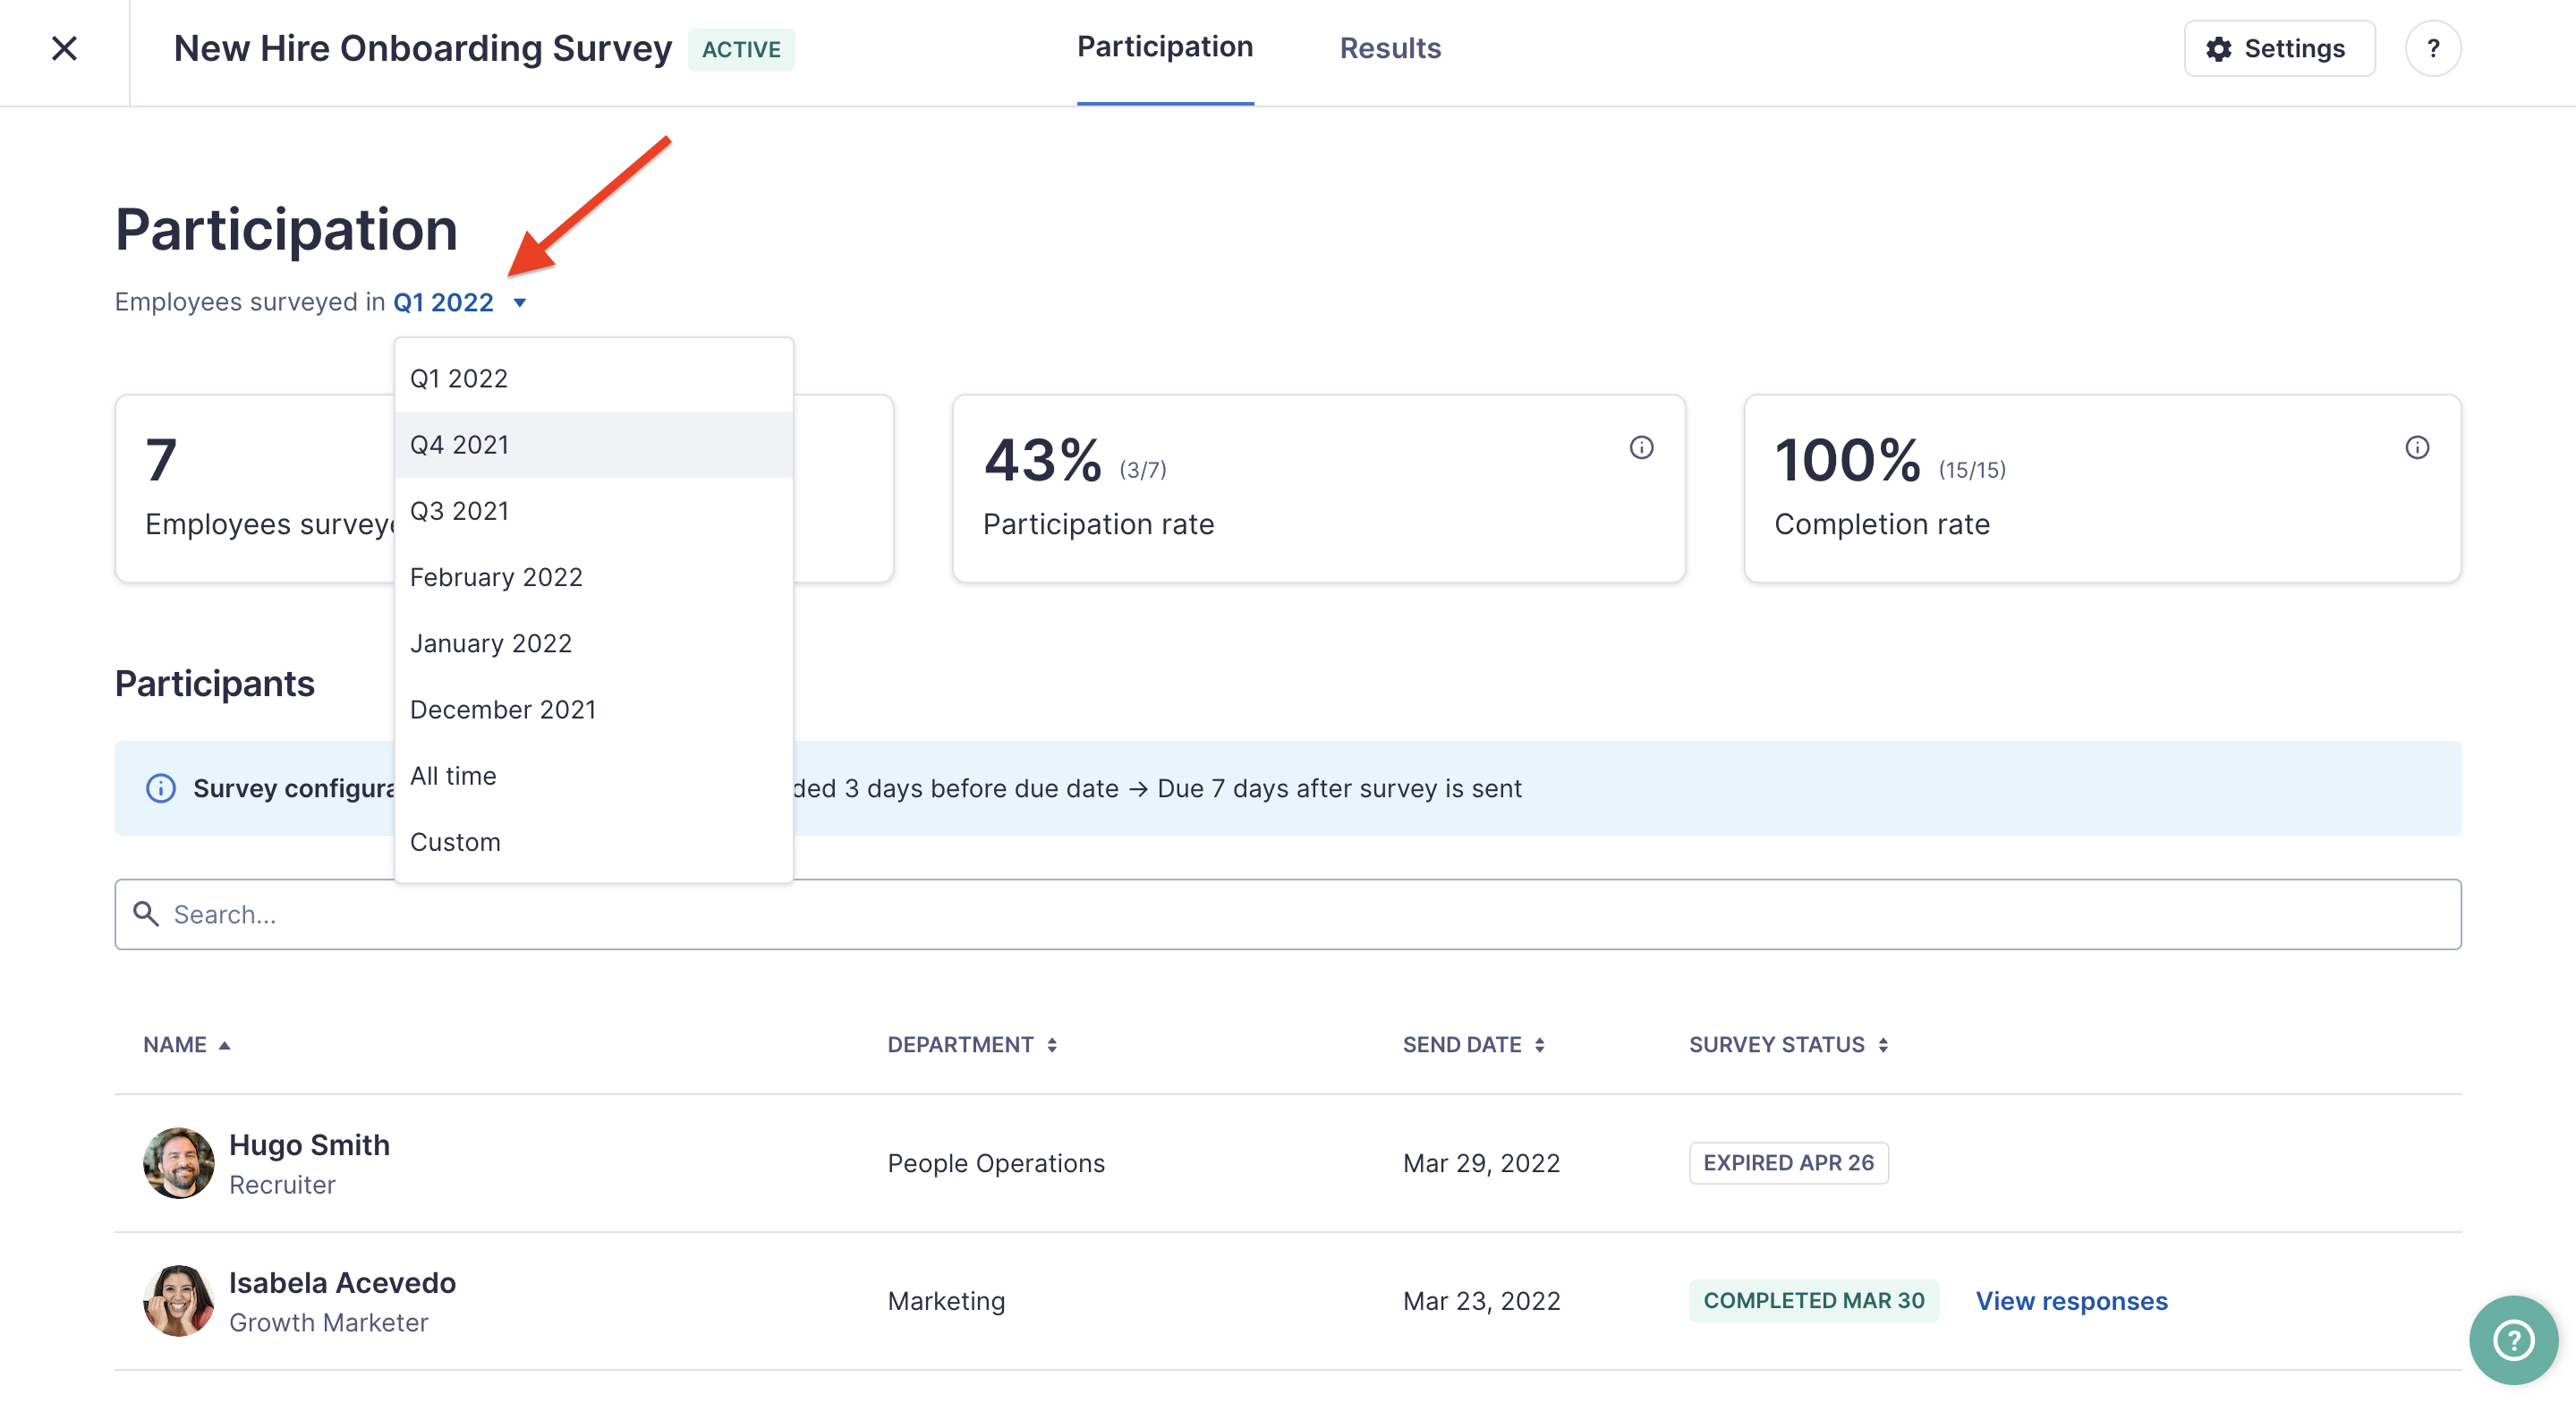Pick Custom date range option
The height and width of the screenshot is (1403, 2576).
[455, 841]
